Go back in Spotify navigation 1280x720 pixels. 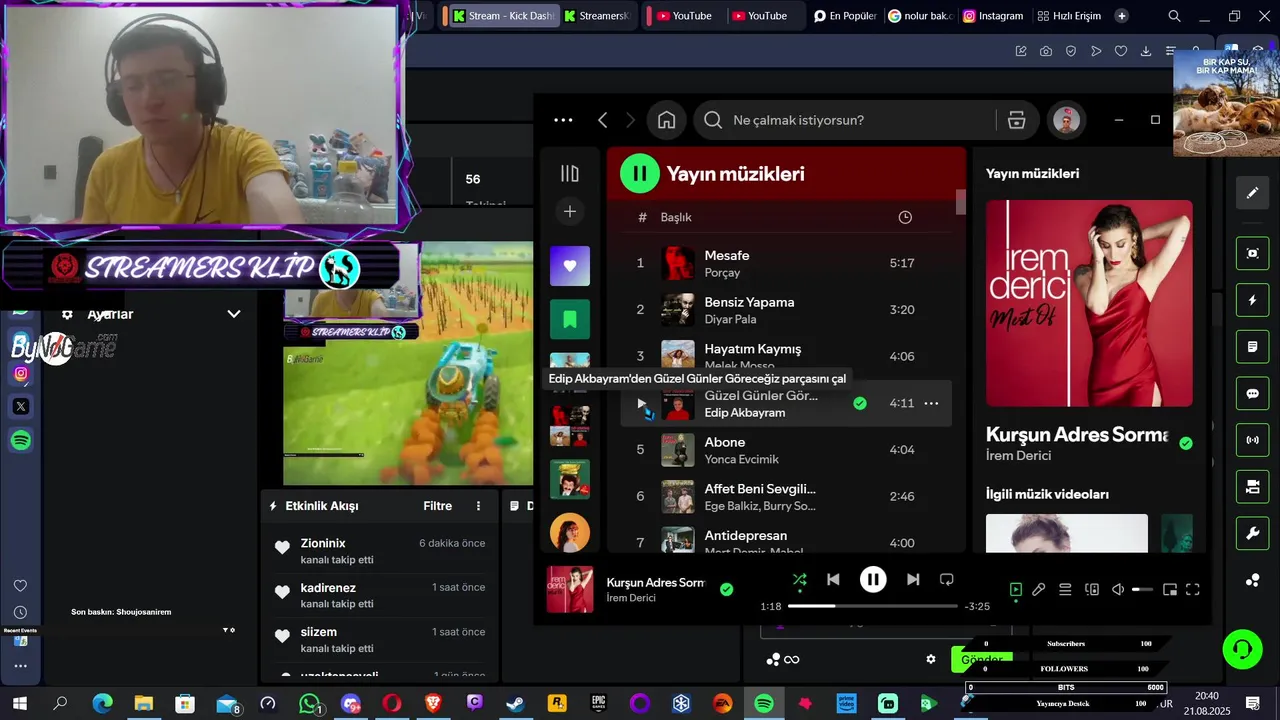(602, 120)
